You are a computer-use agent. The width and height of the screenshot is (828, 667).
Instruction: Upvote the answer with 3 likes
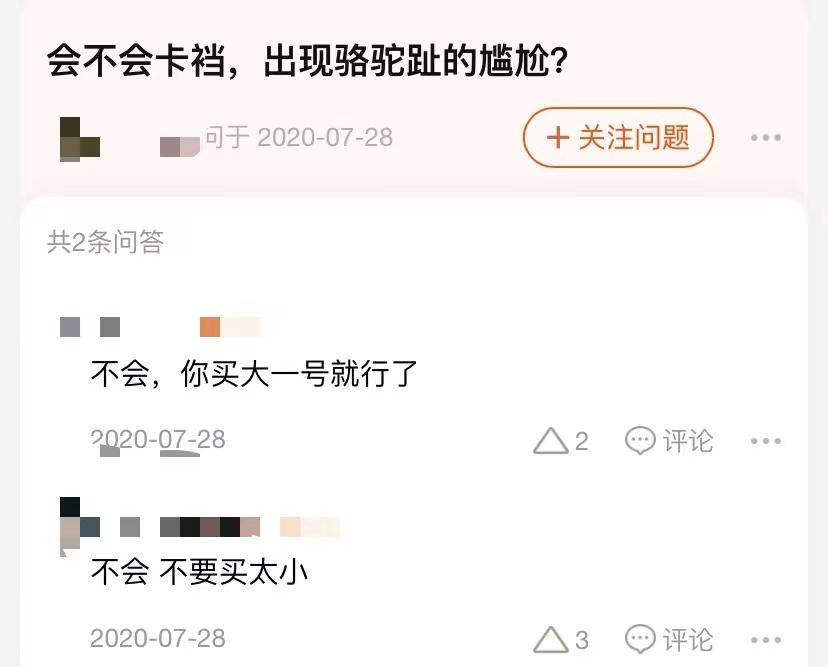[x=551, y=640]
